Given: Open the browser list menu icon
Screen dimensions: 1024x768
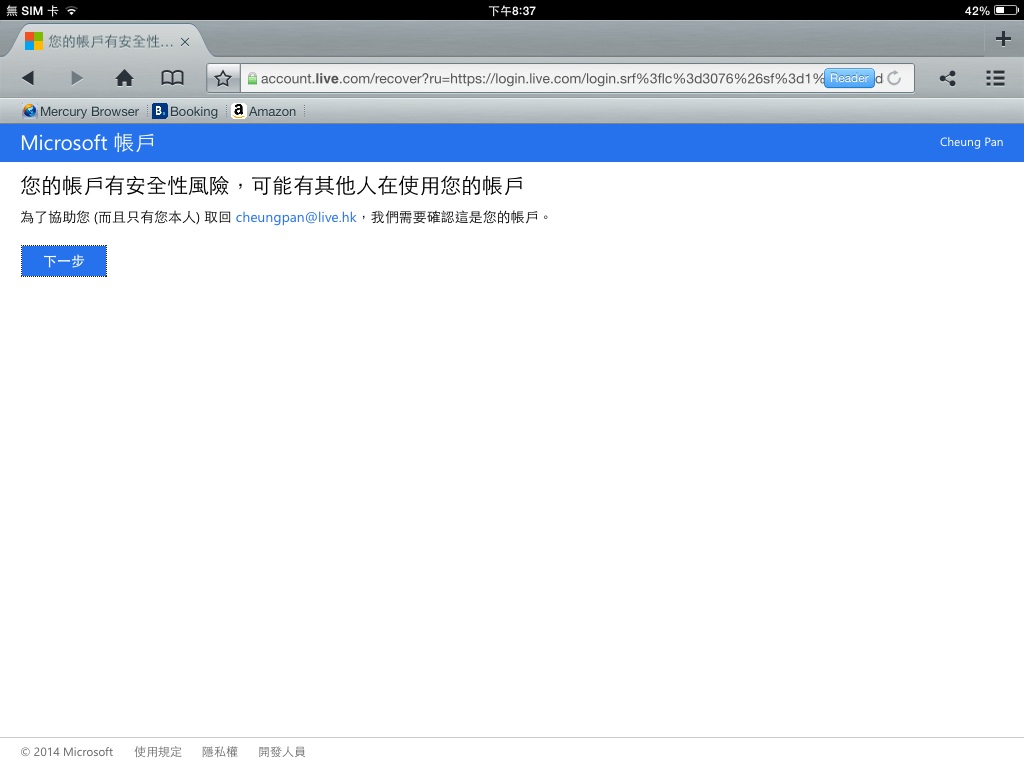Looking at the screenshot, I should 995,78.
